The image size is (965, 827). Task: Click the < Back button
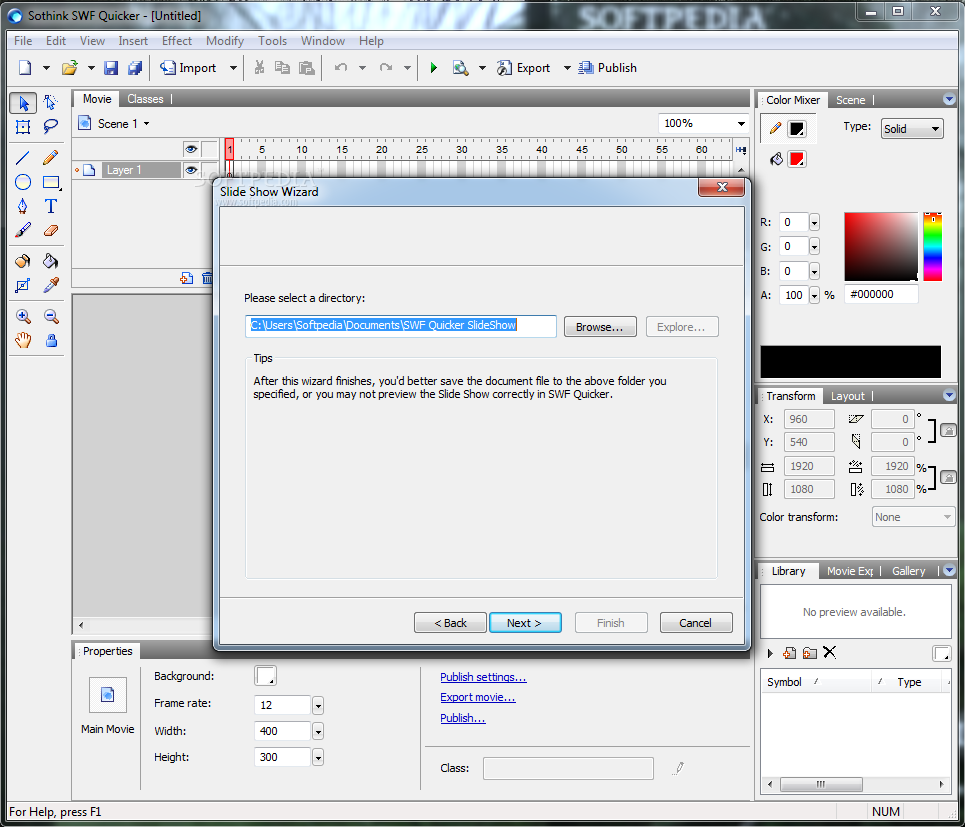450,623
